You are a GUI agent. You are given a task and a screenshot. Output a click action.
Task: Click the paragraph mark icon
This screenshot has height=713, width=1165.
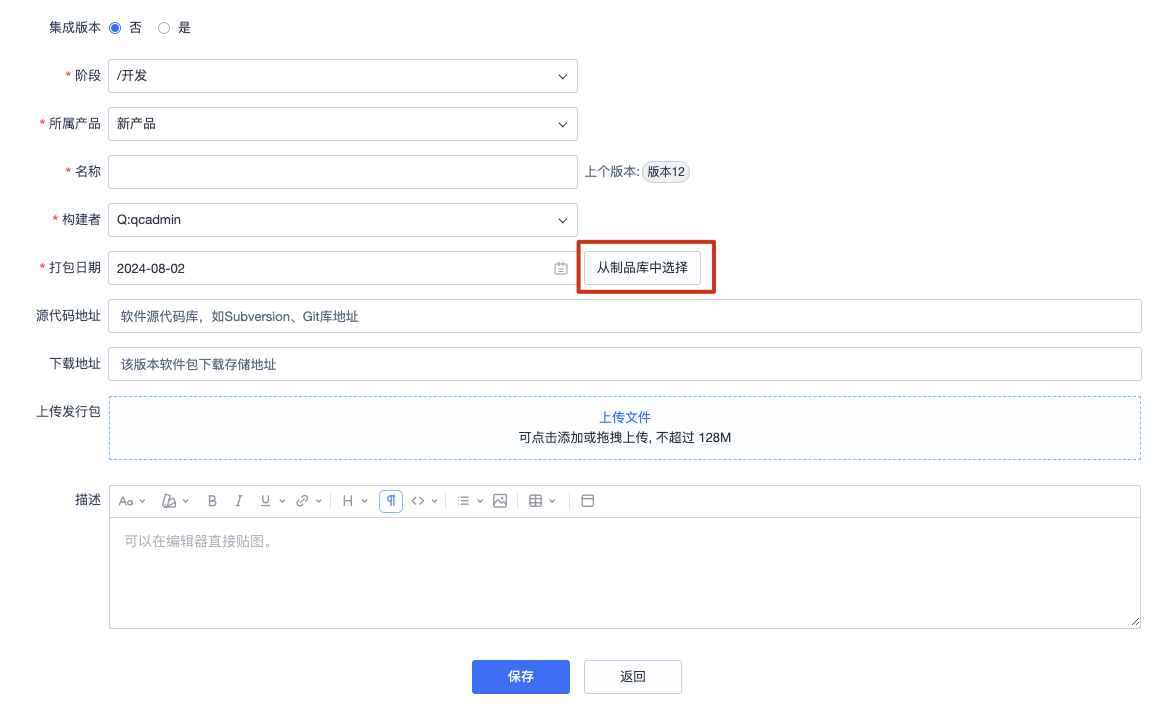[x=391, y=501]
